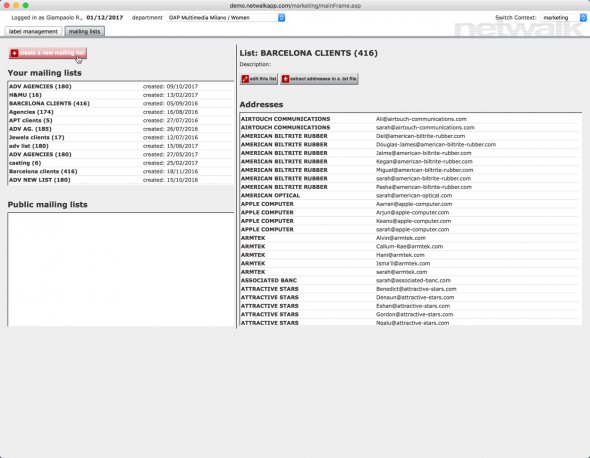Image resolution: width=590 pixels, height=458 pixels.
Task: Open the APT clients (5) list
Action: coord(30,120)
